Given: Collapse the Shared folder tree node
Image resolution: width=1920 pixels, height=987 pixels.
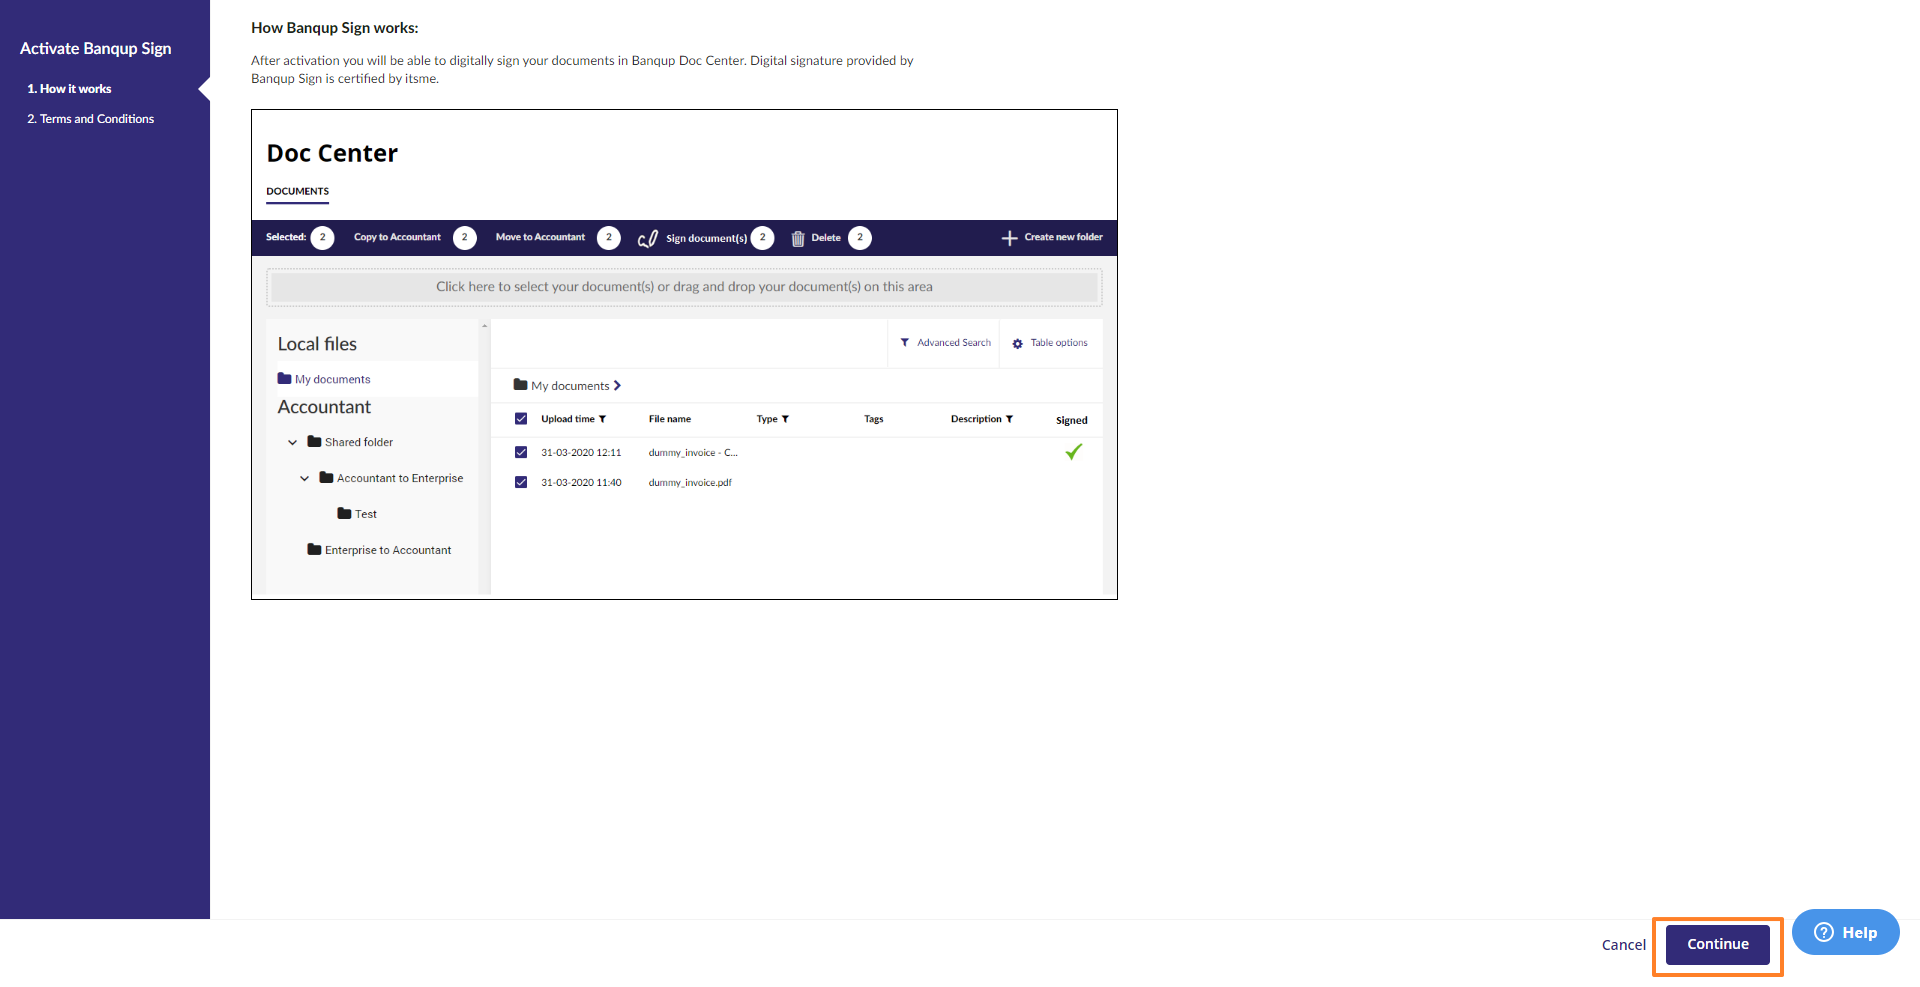Looking at the screenshot, I should click(x=292, y=442).
